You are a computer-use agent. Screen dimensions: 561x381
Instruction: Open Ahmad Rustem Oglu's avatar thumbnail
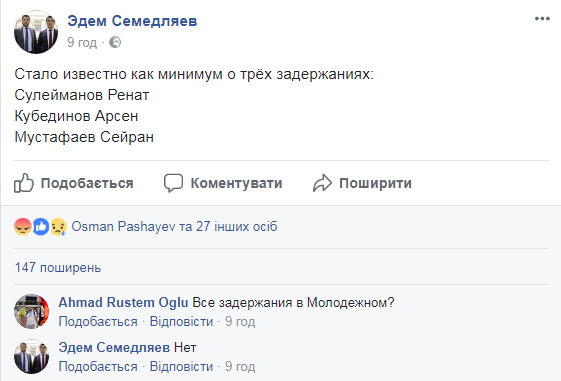(31, 311)
